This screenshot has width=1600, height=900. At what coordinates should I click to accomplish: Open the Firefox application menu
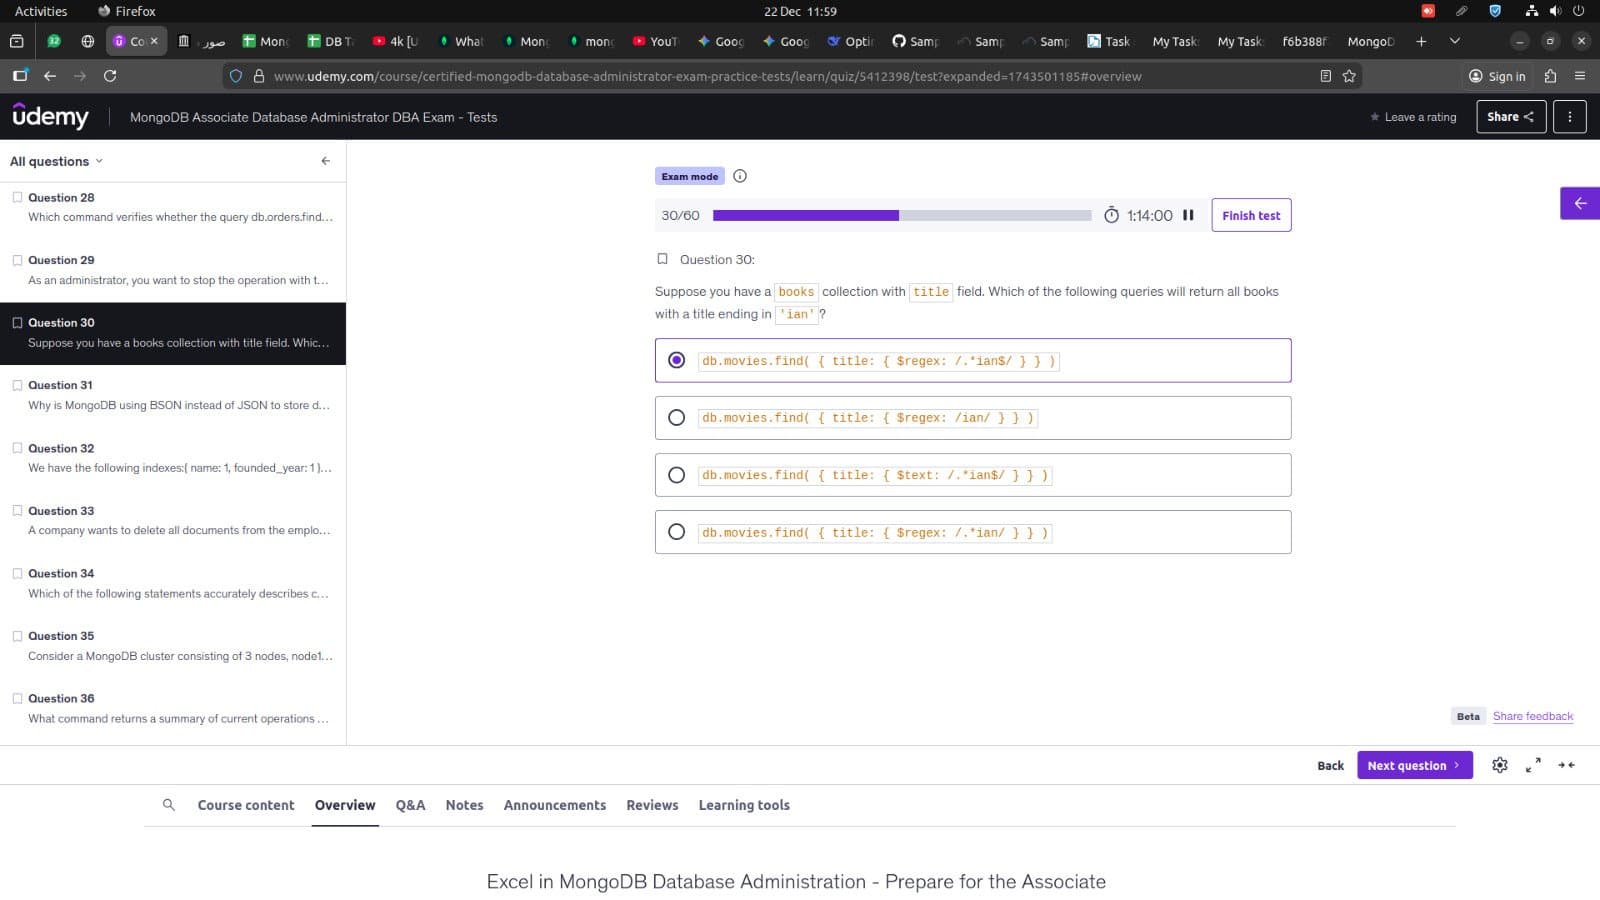pyautogui.click(x=1581, y=76)
